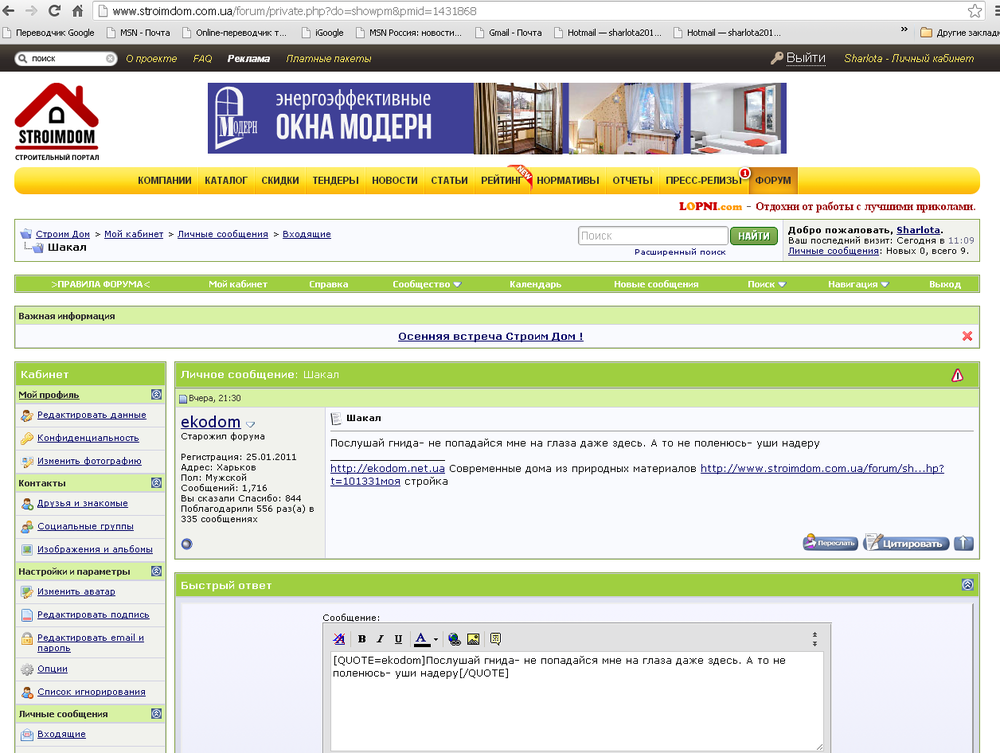Wrap selection in quote tags icon
Image resolution: width=1000 pixels, height=753 pixels.
tap(496, 639)
